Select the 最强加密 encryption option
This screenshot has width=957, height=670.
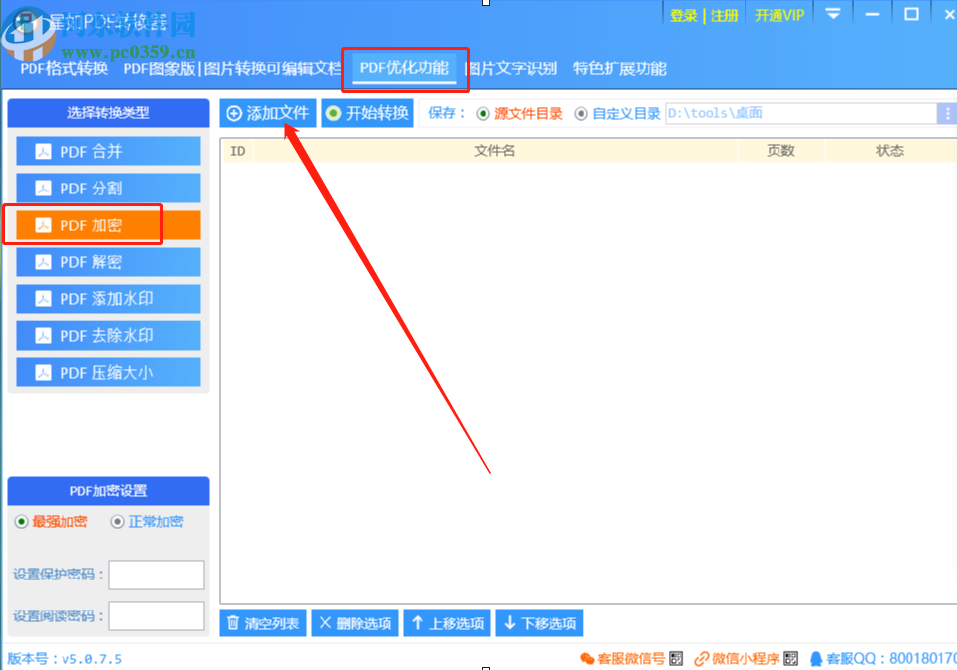(22, 521)
